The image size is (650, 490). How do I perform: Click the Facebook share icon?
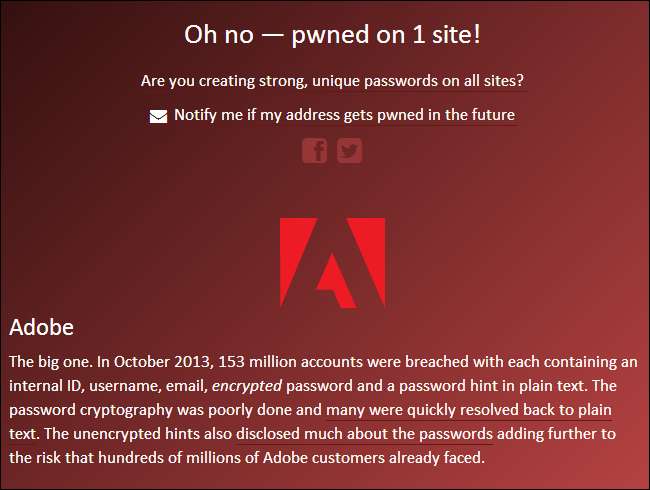click(x=314, y=151)
